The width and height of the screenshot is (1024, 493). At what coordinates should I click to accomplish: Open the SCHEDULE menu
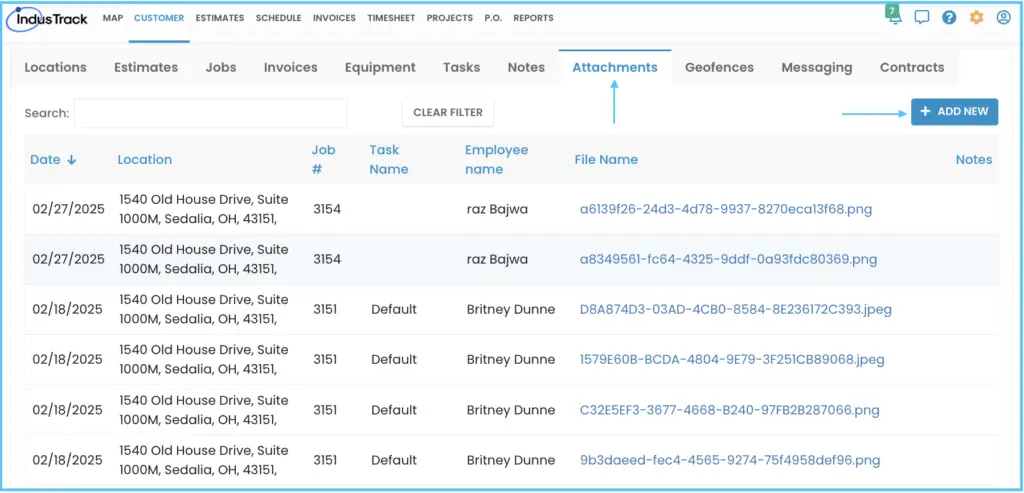(x=278, y=18)
